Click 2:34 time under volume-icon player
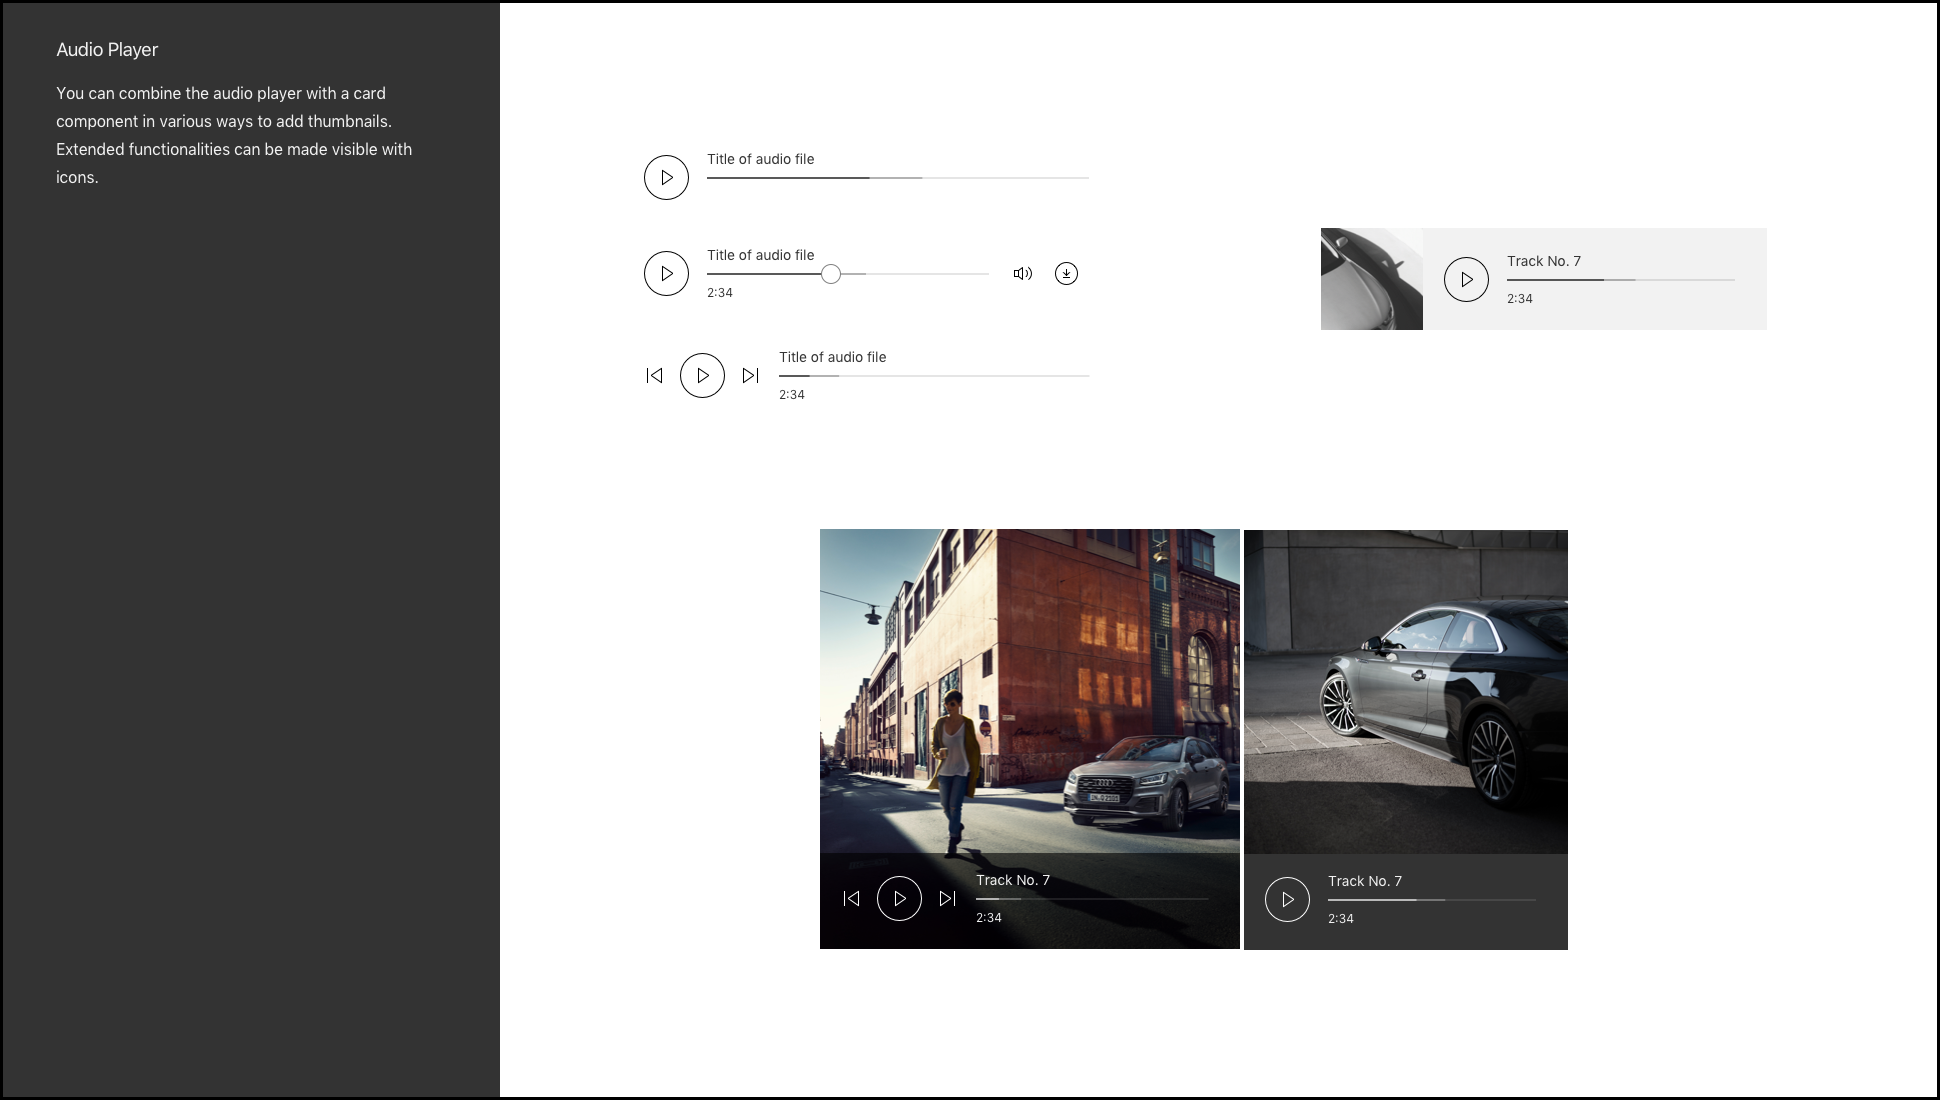 tap(720, 293)
